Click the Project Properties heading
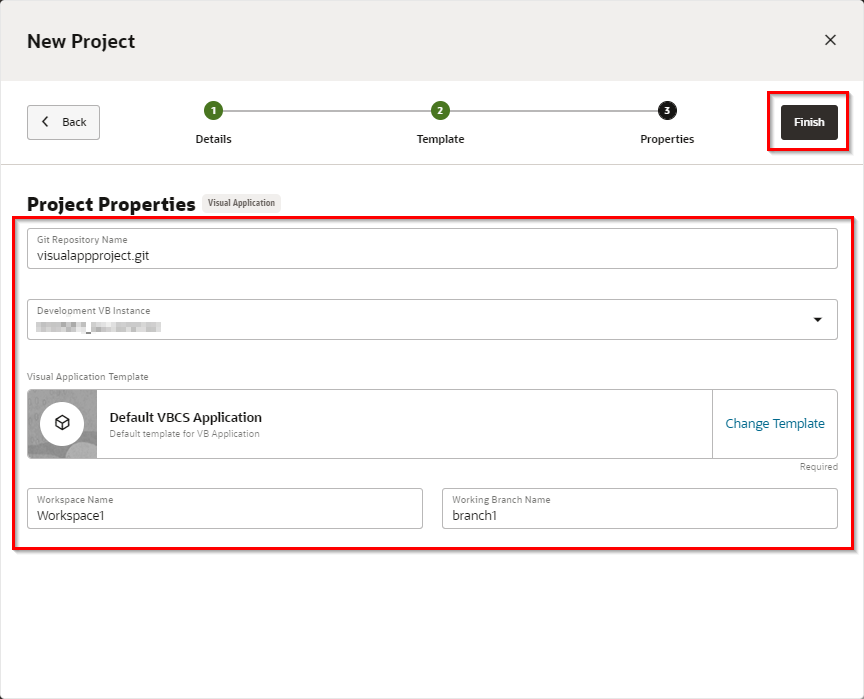Image resolution: width=864 pixels, height=699 pixels. tap(111, 204)
